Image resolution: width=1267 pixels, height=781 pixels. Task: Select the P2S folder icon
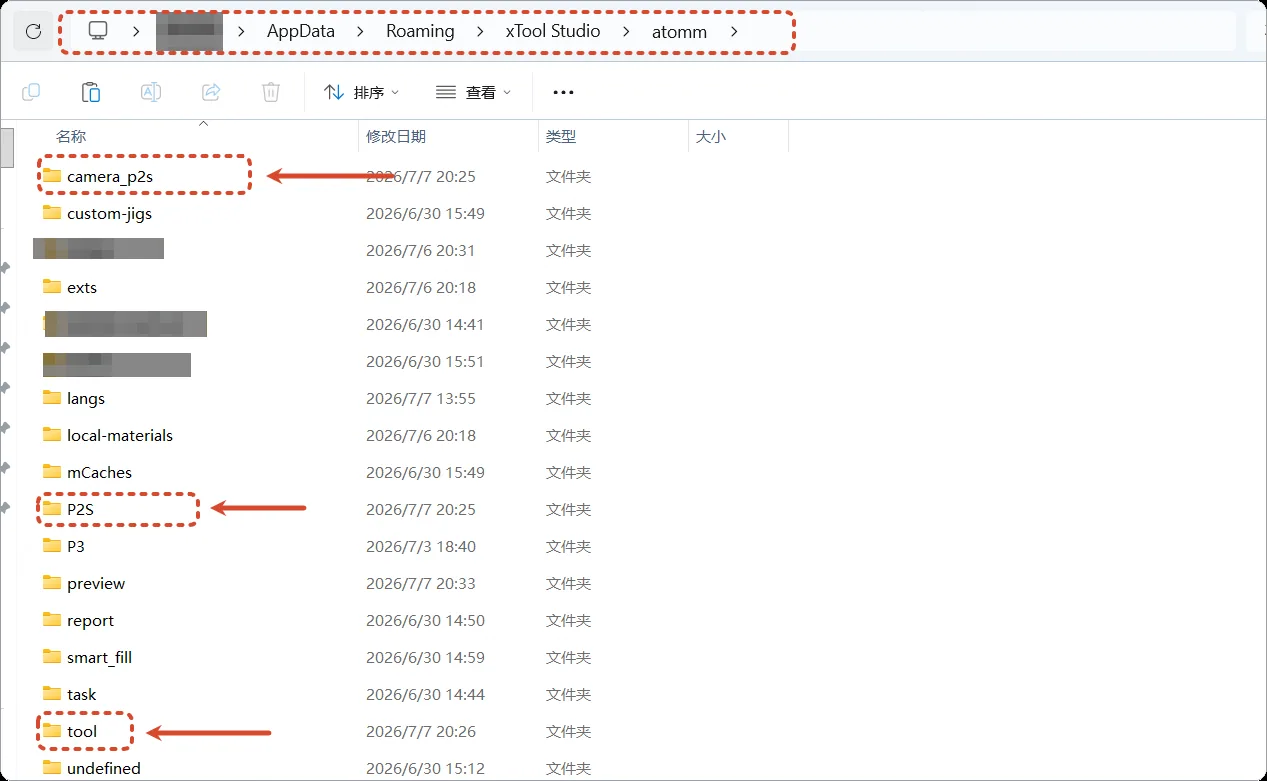[x=52, y=509]
